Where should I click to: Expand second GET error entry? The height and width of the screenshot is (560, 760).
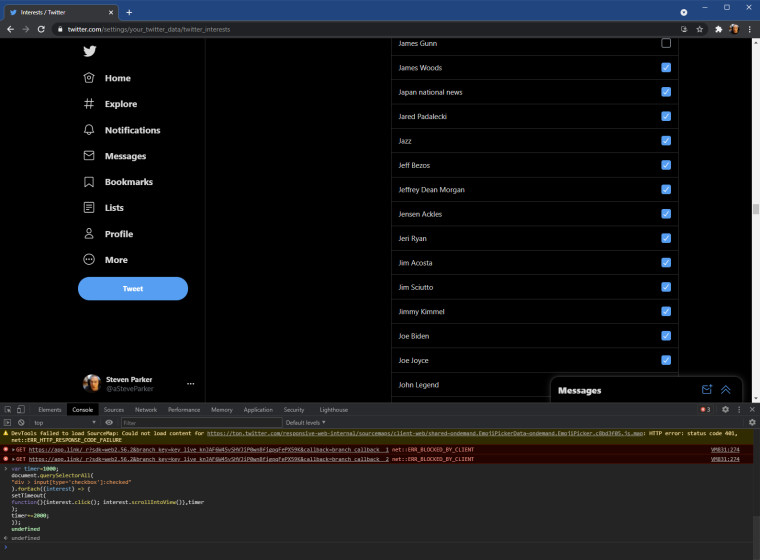coord(13,459)
